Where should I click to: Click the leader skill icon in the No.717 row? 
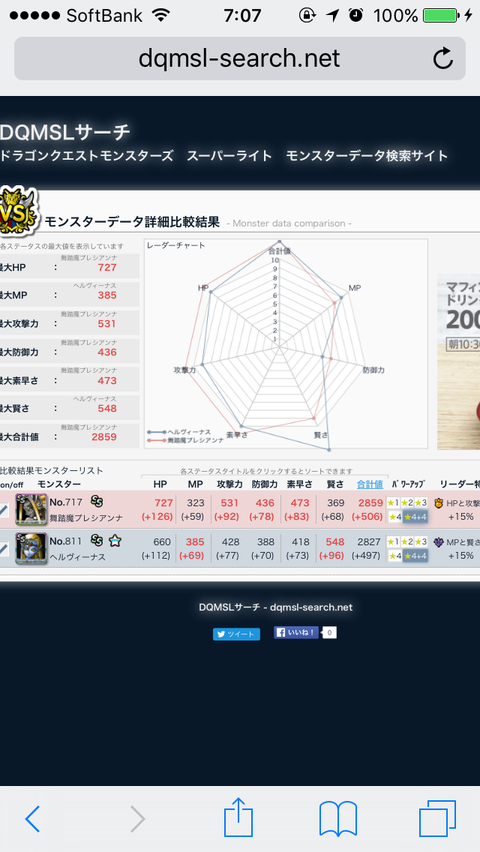tap(439, 504)
